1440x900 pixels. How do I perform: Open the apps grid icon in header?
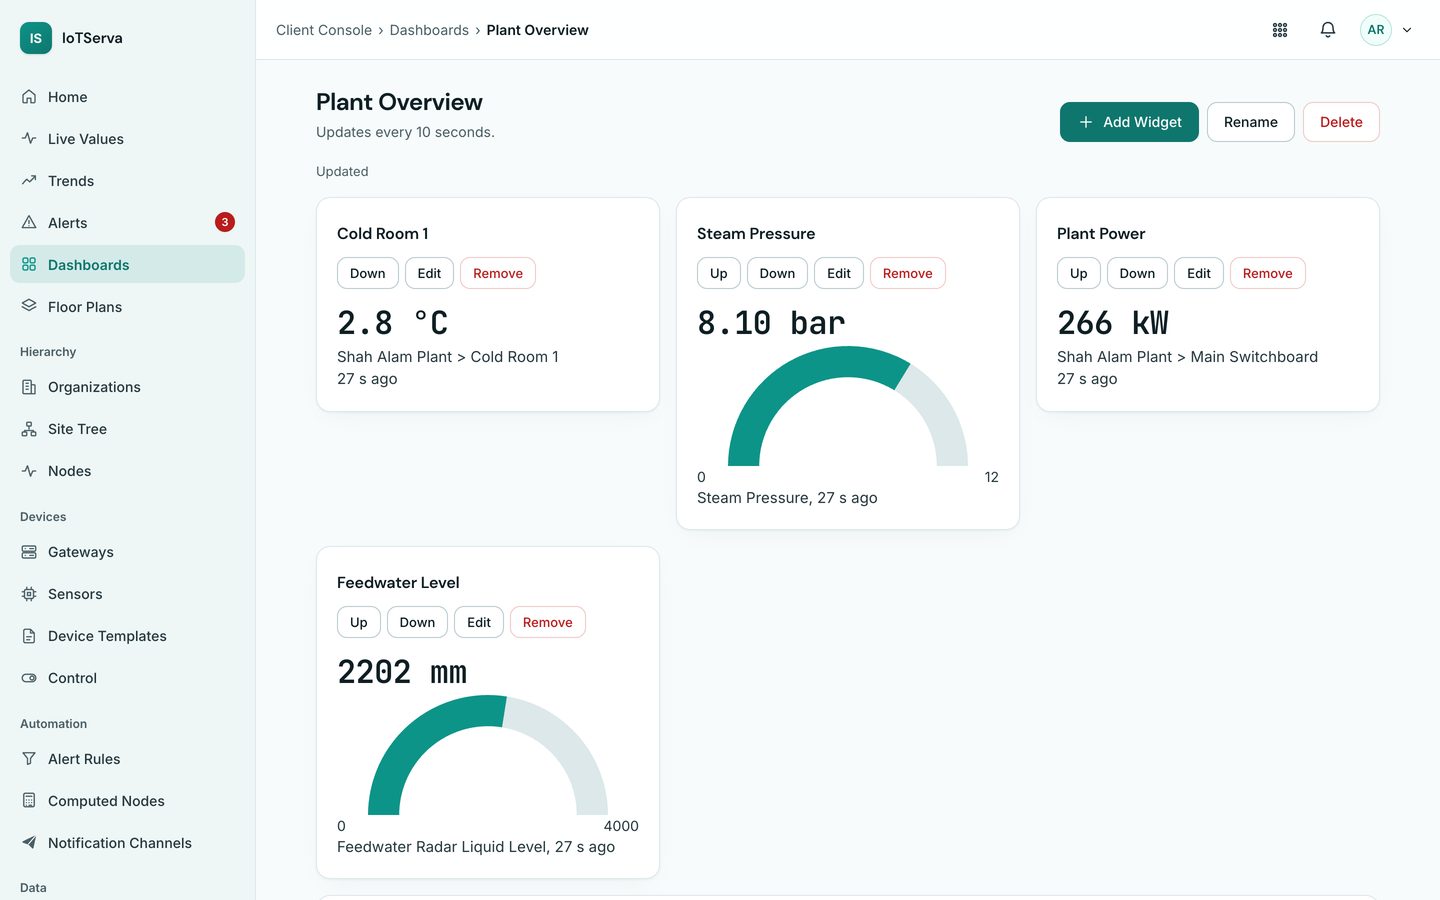tap(1280, 30)
